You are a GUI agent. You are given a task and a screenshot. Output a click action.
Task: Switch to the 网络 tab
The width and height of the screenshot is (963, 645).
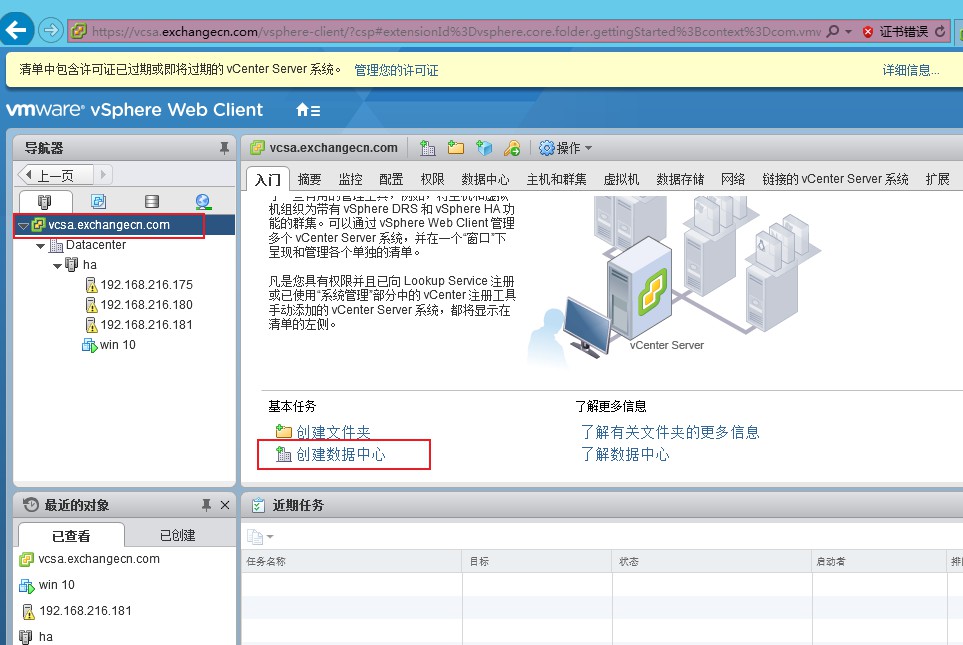733,179
